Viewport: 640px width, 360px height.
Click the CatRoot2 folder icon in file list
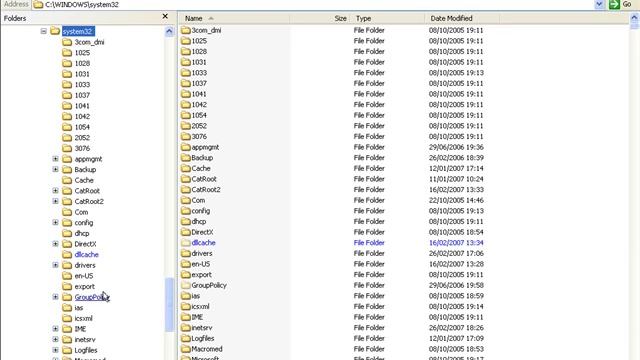(x=186, y=189)
